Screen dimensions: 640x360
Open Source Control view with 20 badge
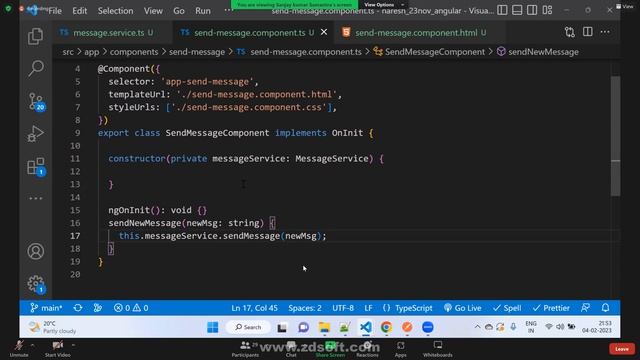pyautogui.click(x=36, y=101)
